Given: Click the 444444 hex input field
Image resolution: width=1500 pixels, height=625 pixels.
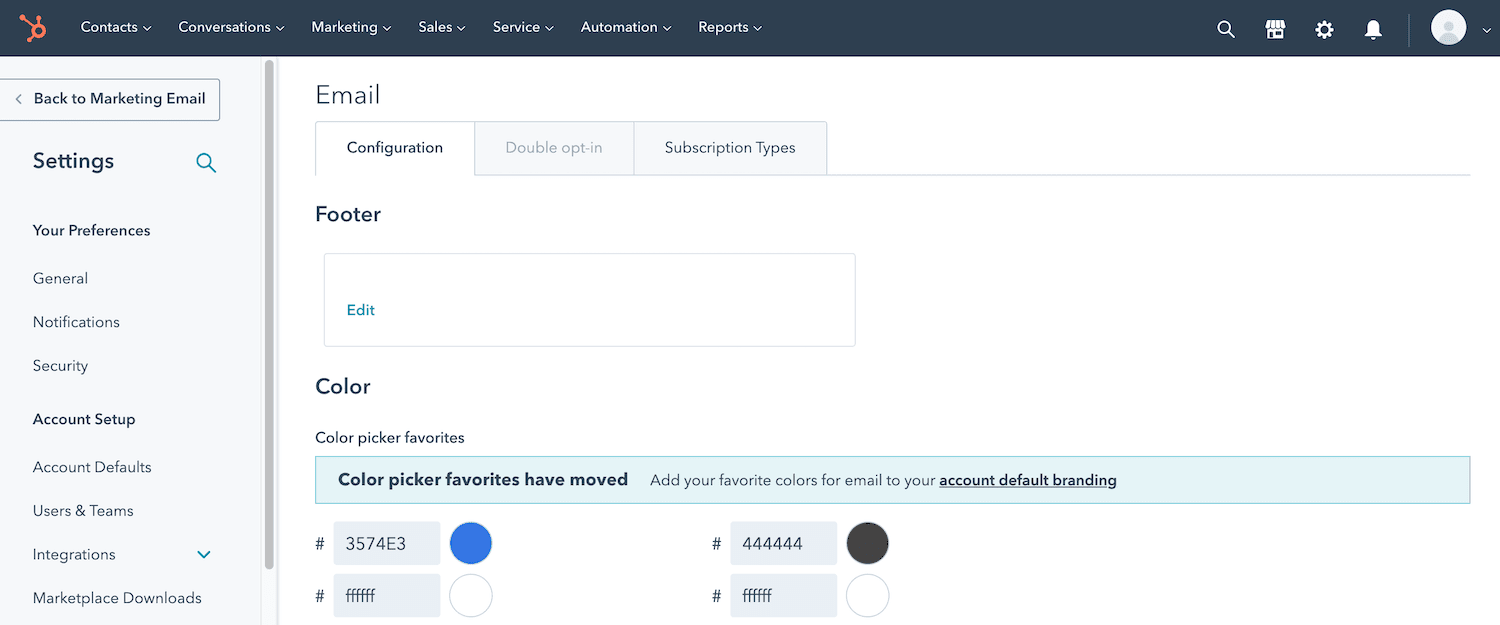Looking at the screenshot, I should [x=783, y=543].
